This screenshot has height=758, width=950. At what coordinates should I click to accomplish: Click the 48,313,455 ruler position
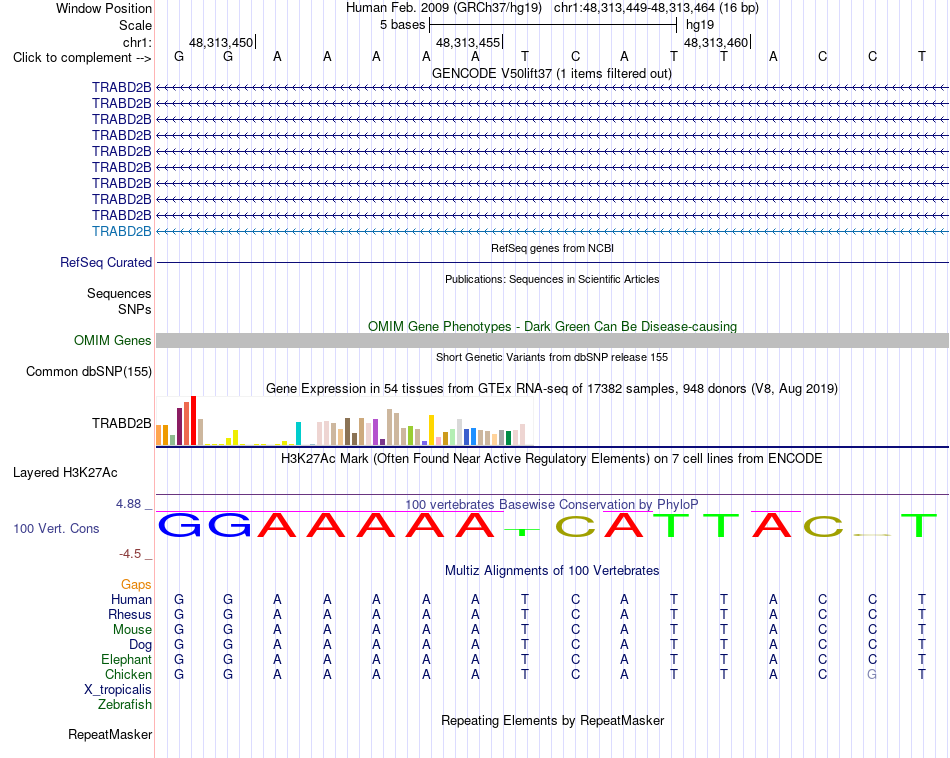pos(468,42)
